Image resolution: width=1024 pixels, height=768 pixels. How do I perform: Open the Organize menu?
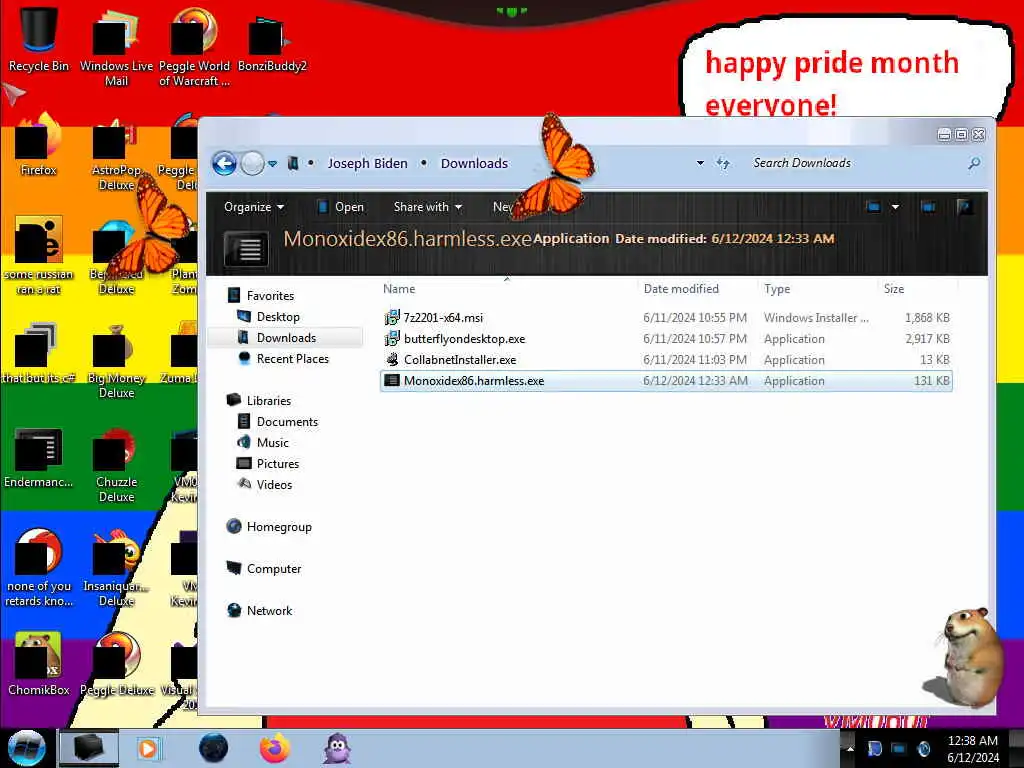click(x=253, y=207)
